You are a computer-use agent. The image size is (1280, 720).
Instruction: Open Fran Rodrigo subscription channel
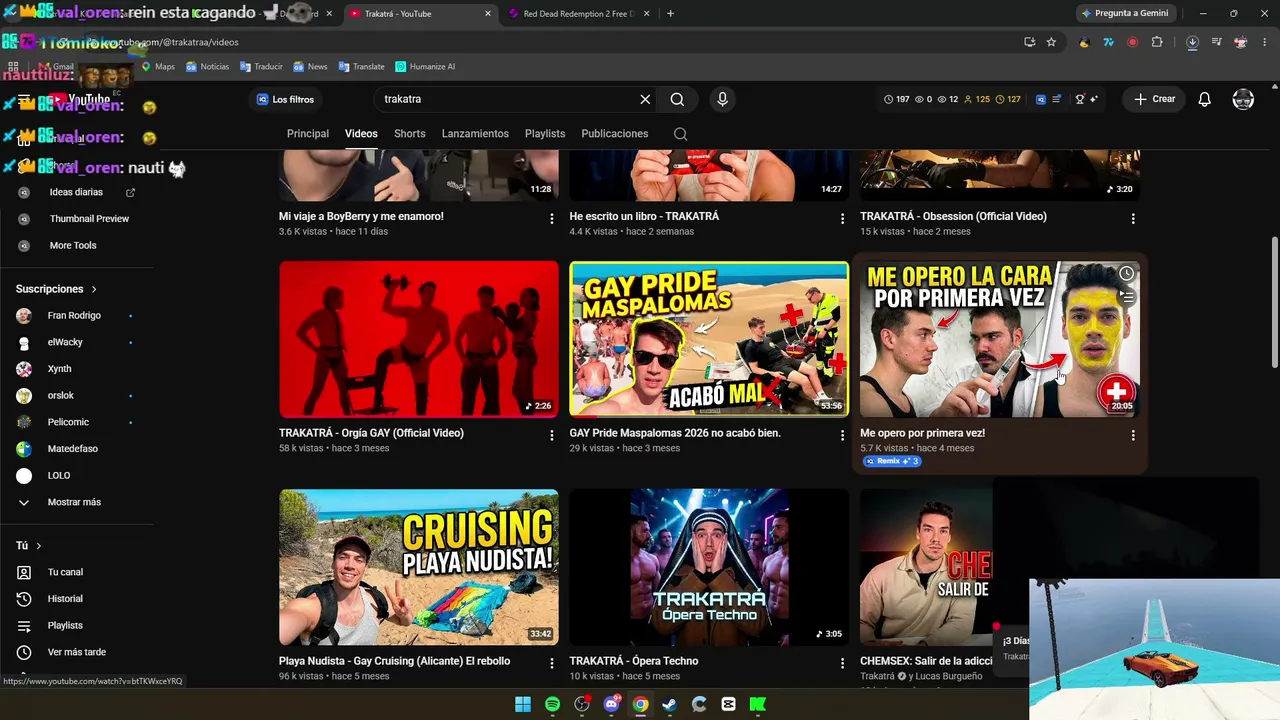(x=74, y=316)
